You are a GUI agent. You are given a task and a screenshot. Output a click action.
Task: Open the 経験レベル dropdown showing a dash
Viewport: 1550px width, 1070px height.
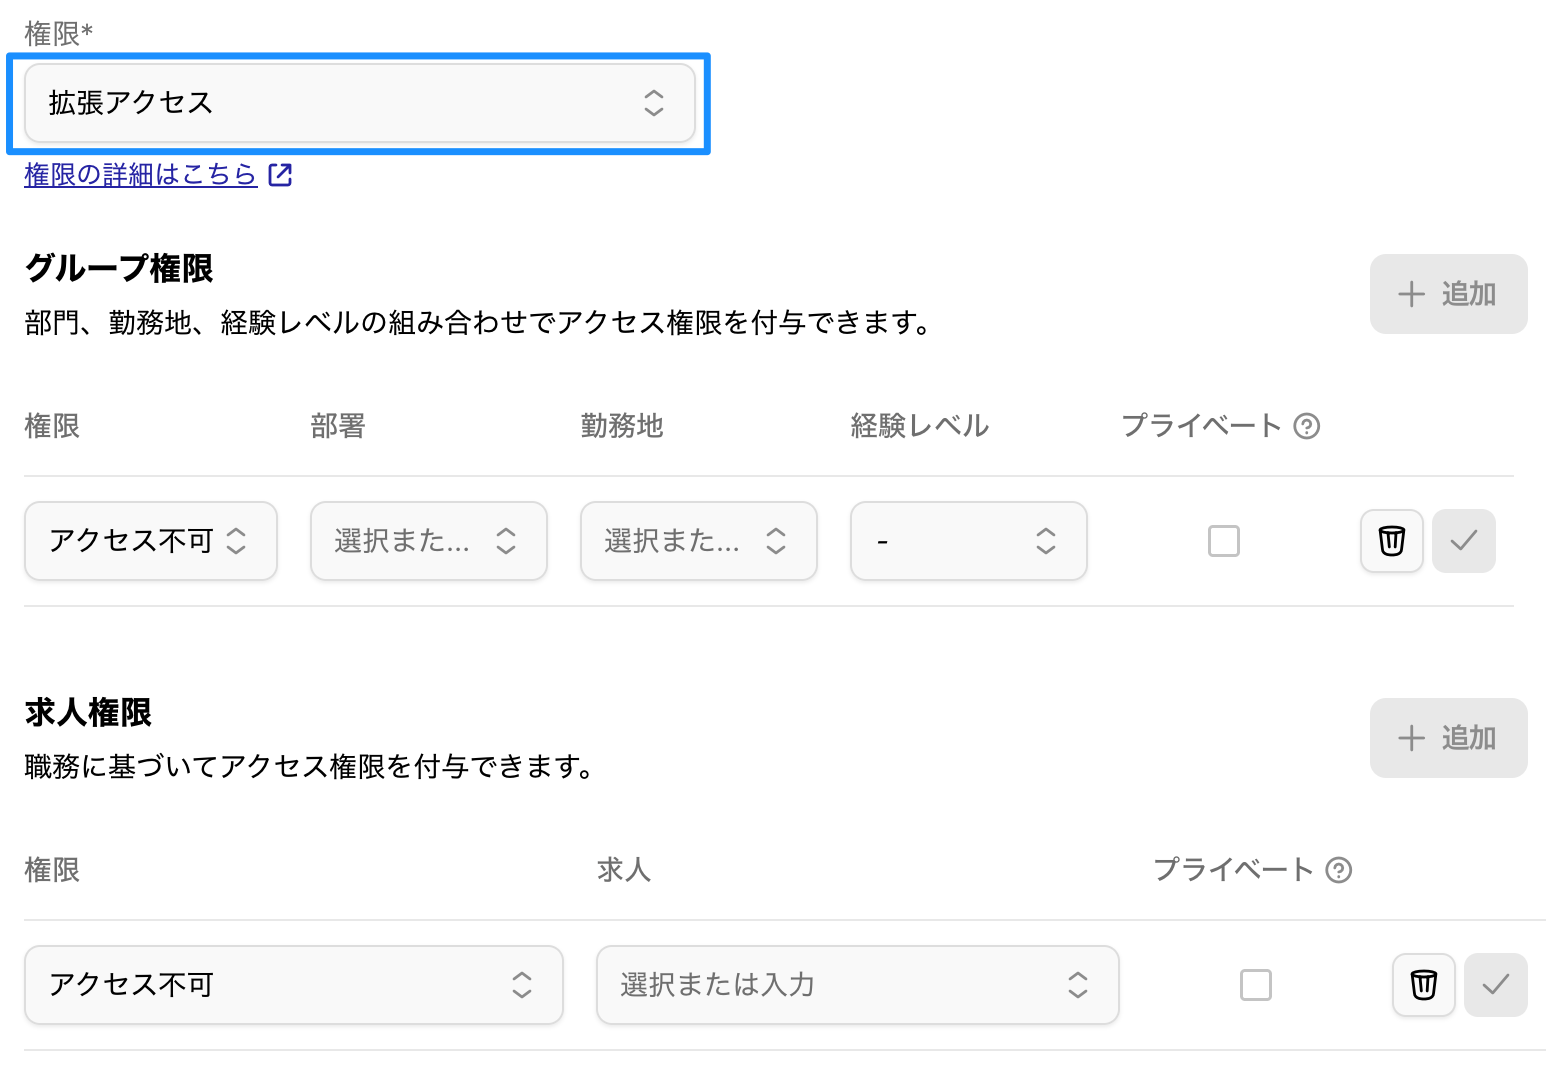tap(968, 541)
